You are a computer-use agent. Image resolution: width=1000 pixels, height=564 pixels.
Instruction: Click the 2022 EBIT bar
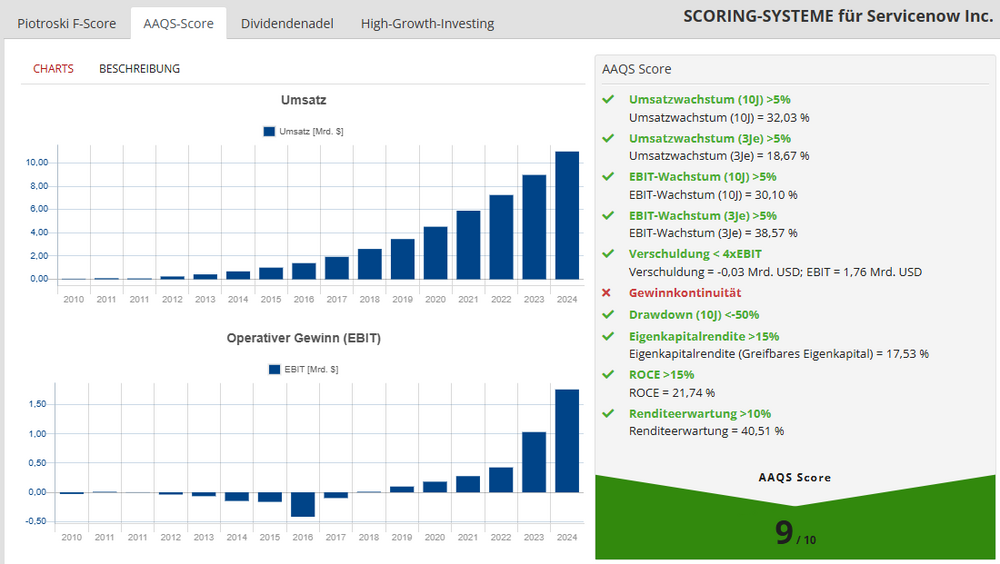(x=501, y=480)
